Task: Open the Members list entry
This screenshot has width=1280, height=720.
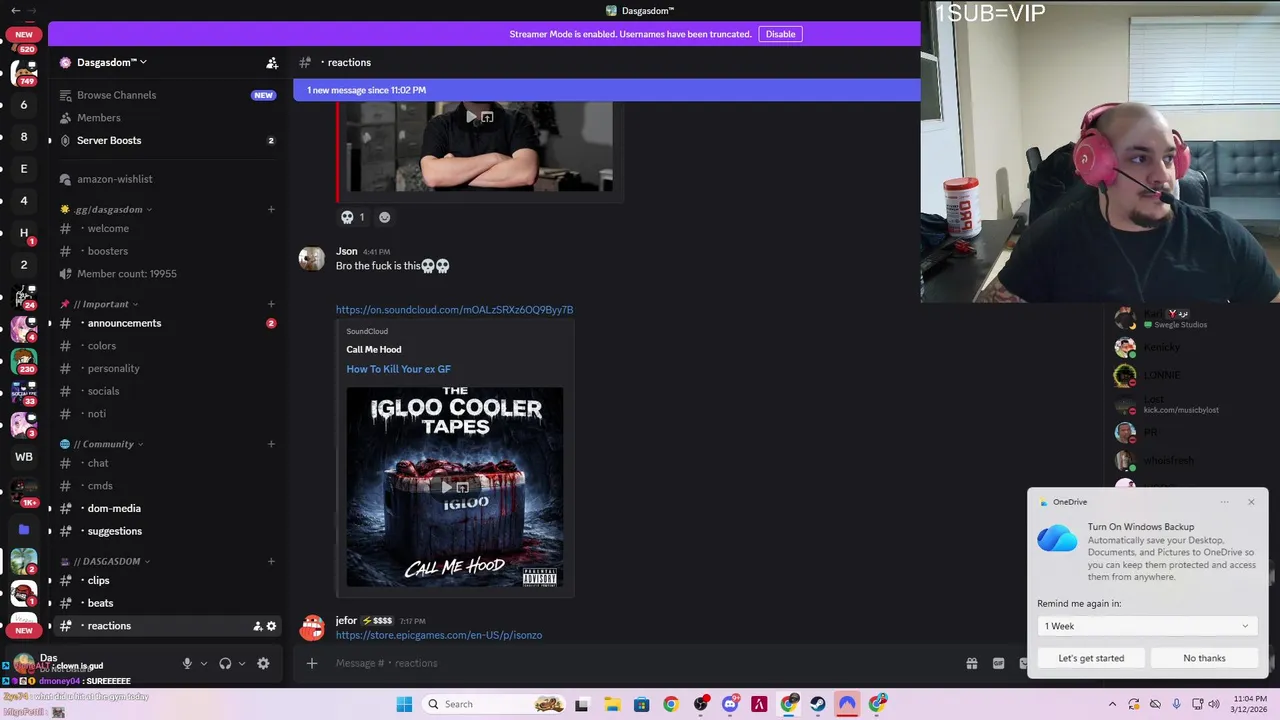Action: [x=166, y=118]
